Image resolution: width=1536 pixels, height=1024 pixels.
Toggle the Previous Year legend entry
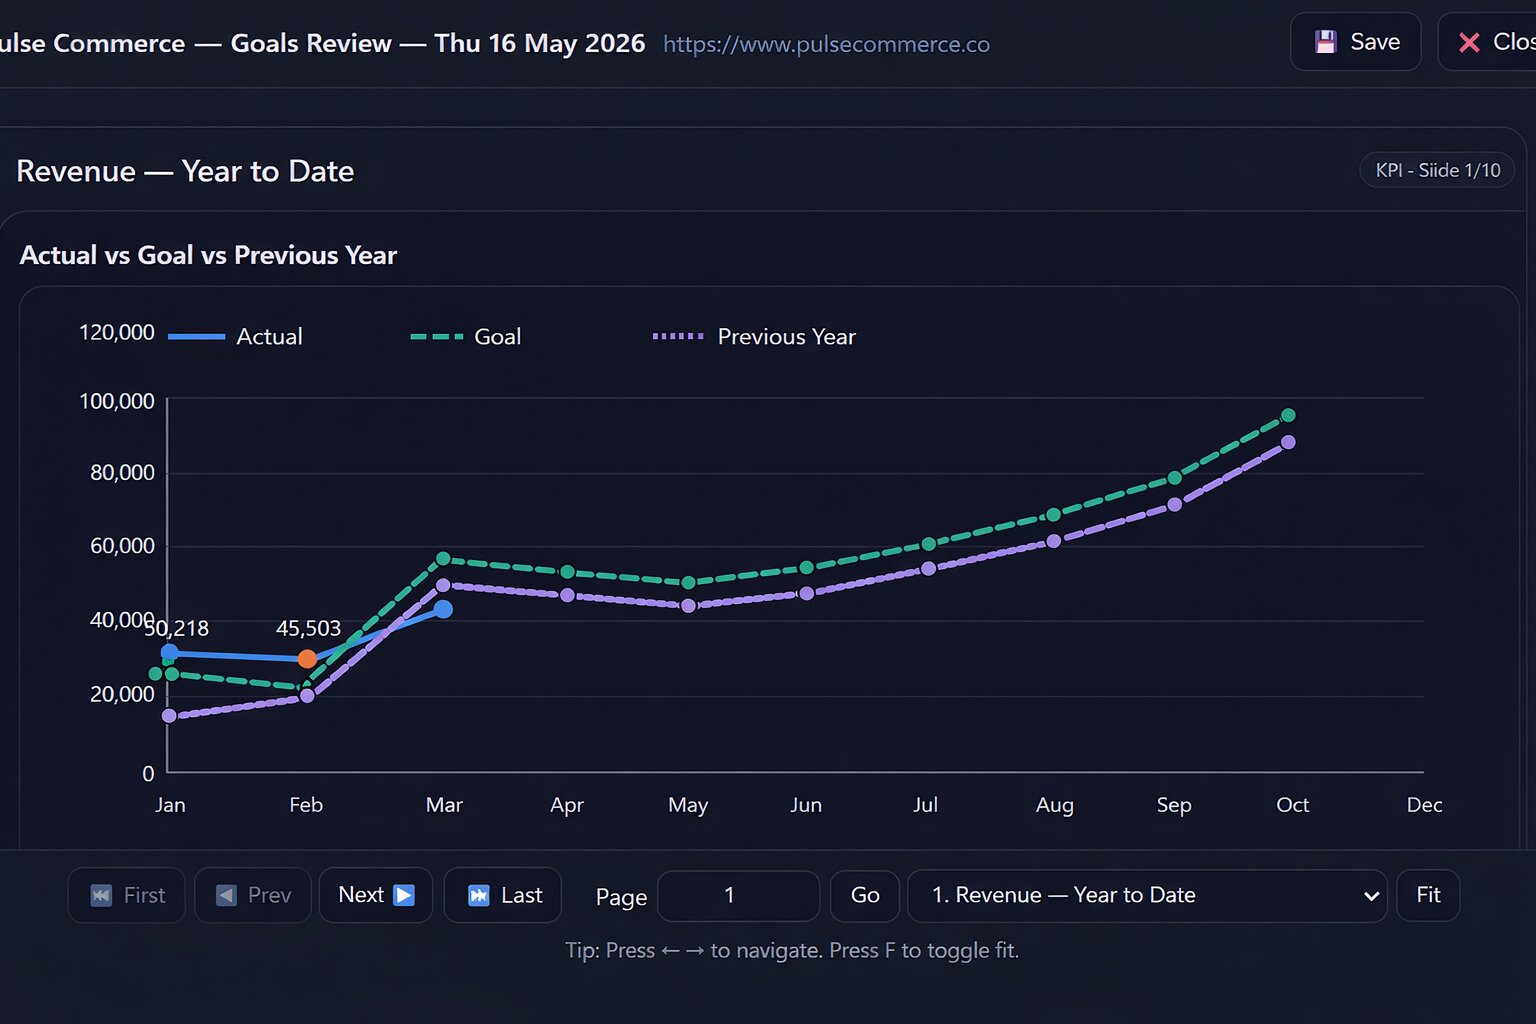click(x=754, y=337)
